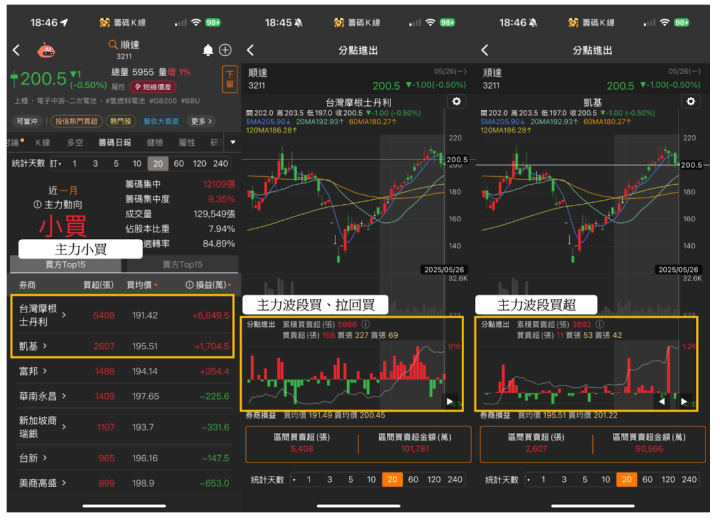The height and width of the screenshot is (523, 720).
Task: Tap the price alert bell icon
Action: [208, 50]
